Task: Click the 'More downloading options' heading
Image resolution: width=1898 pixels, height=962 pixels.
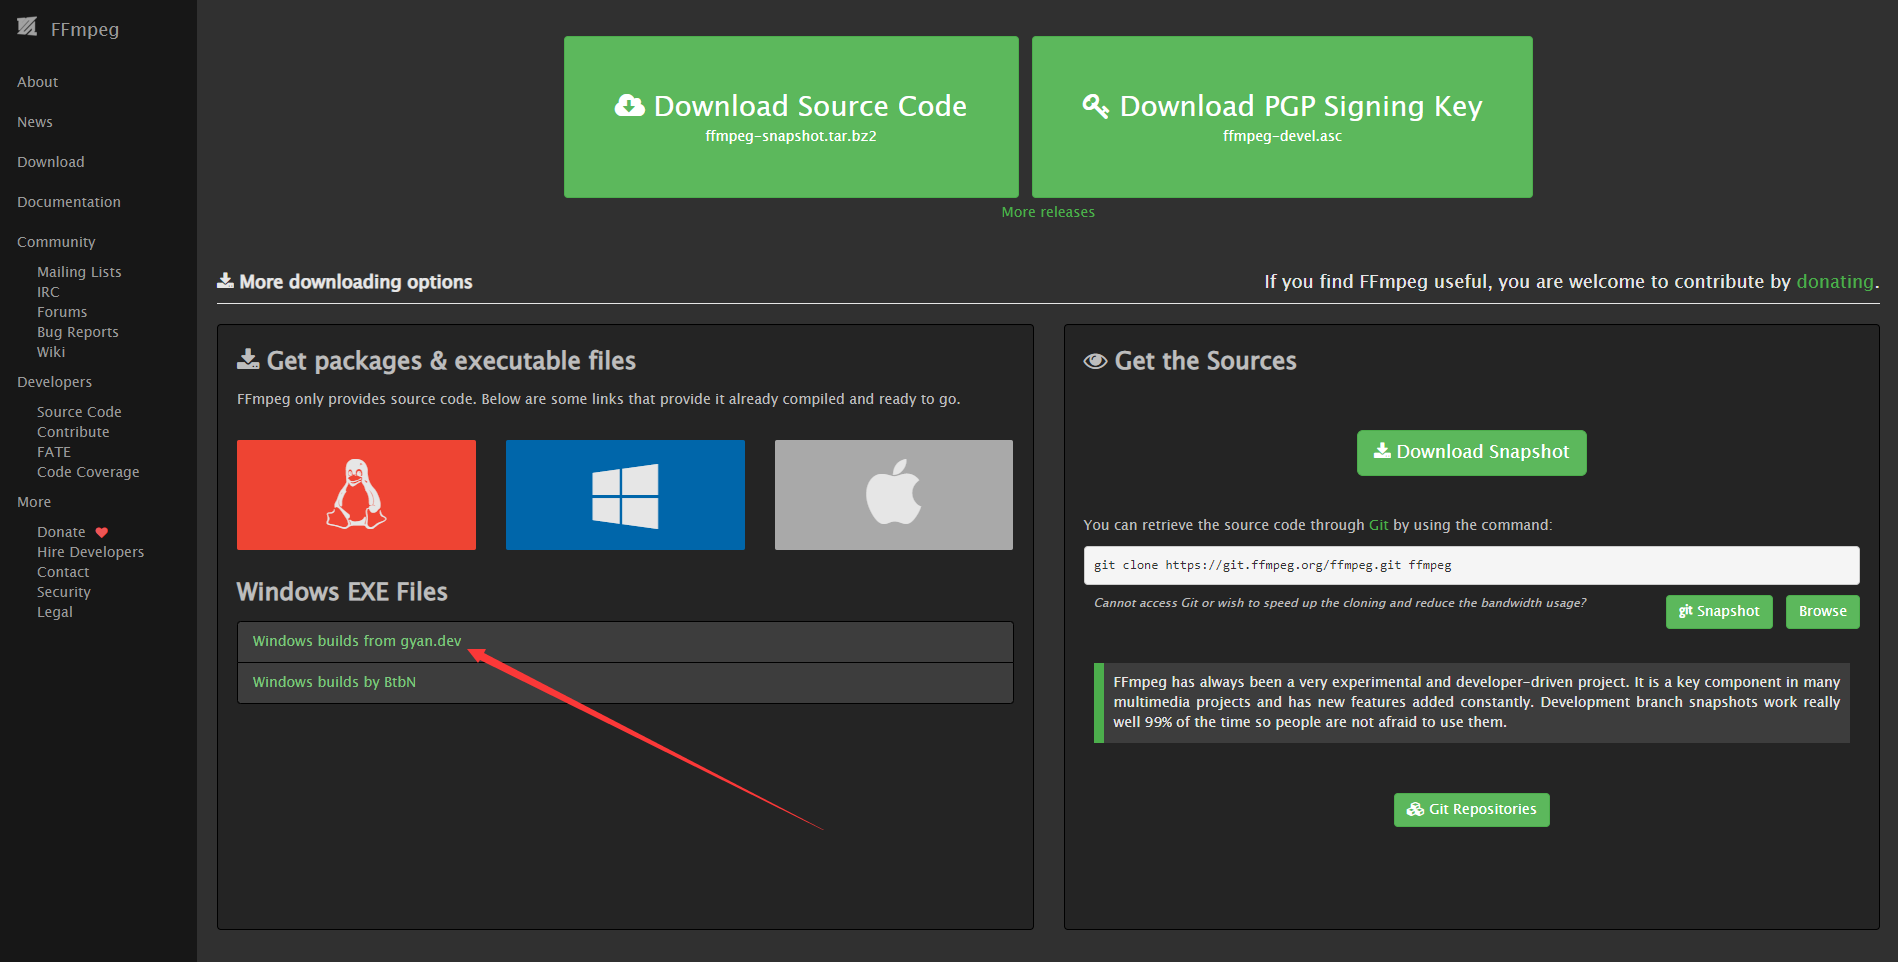Action: click(x=356, y=282)
